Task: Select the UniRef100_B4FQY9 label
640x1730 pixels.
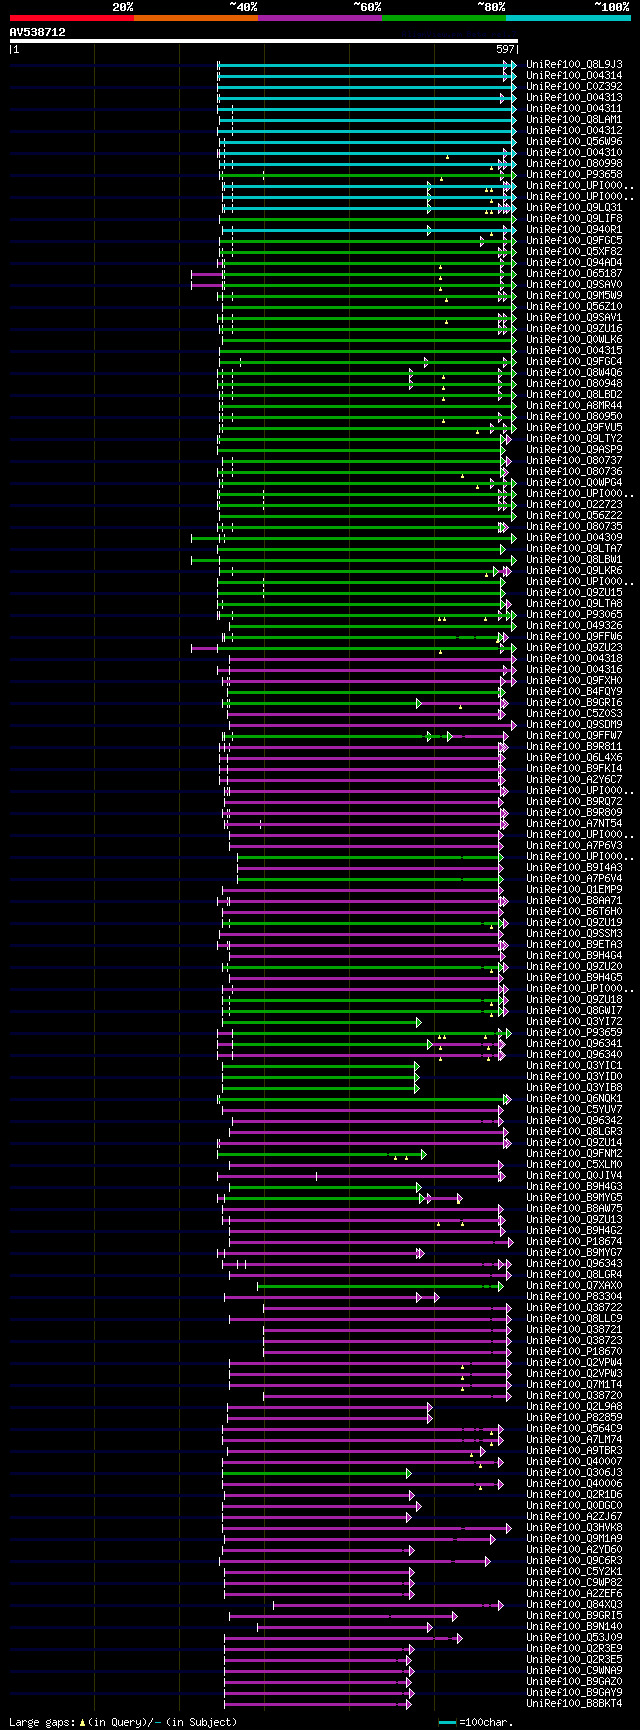Action: (x=574, y=691)
